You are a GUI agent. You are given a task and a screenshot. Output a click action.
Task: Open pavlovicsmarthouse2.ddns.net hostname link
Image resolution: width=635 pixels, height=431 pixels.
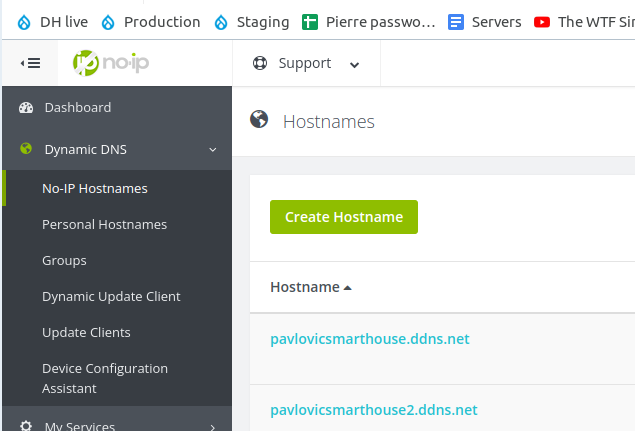point(373,410)
